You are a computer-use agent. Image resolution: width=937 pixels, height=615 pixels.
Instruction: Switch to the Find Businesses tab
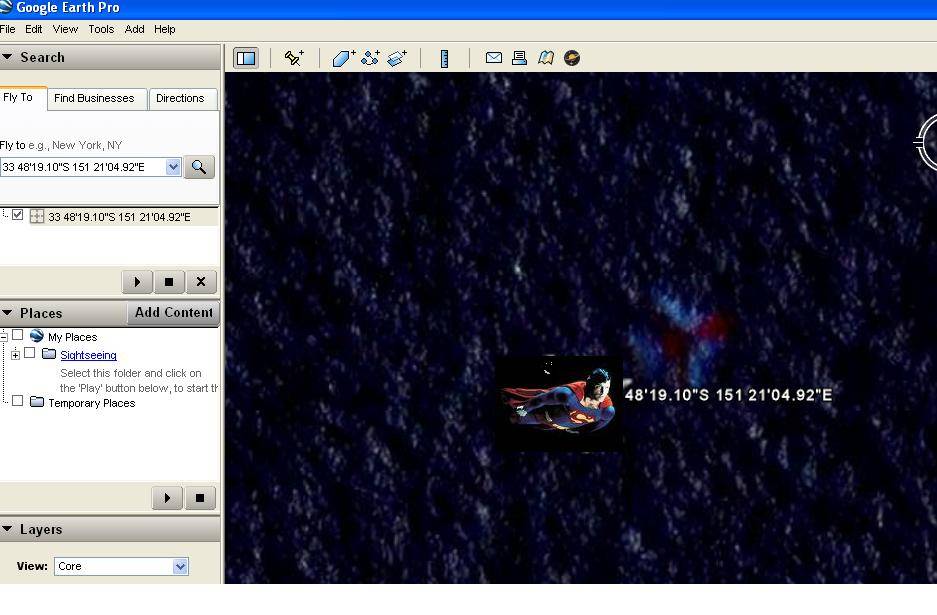coord(94,98)
